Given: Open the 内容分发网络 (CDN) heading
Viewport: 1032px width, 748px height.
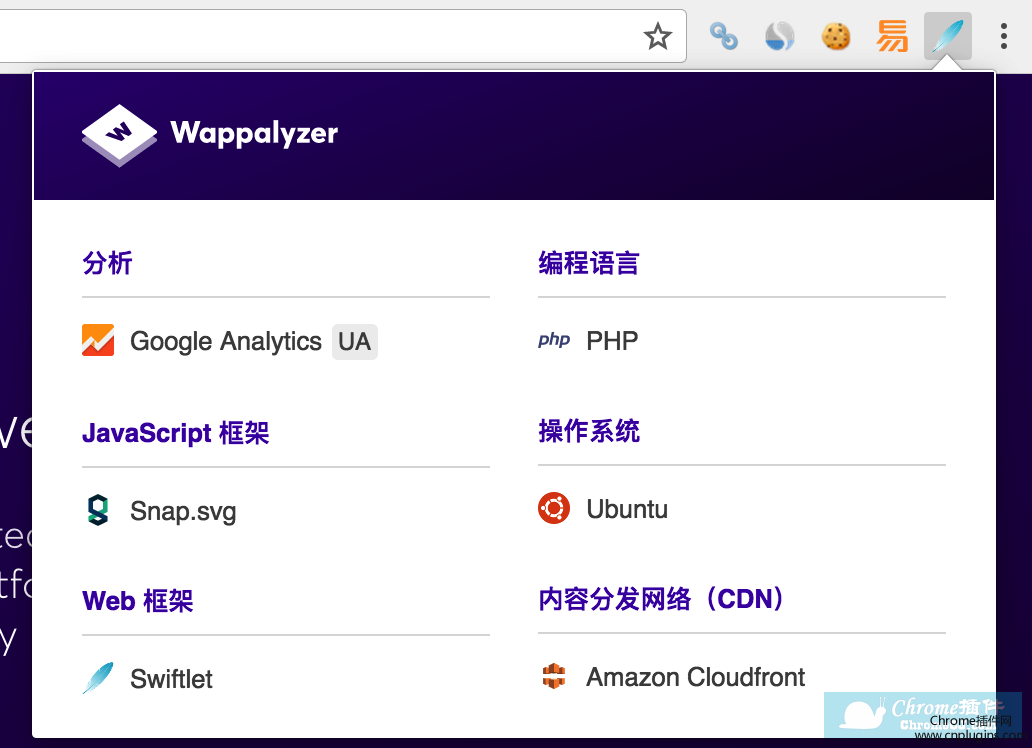Looking at the screenshot, I should pyautogui.click(x=663, y=599).
